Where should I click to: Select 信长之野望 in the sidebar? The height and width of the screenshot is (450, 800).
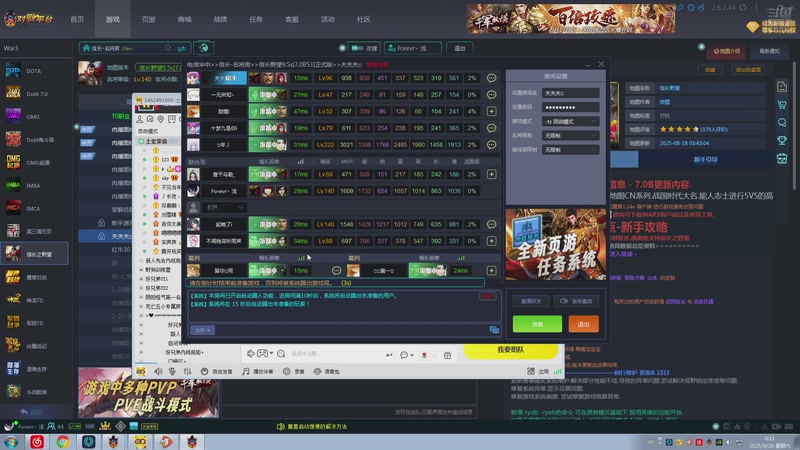[x=34, y=254]
